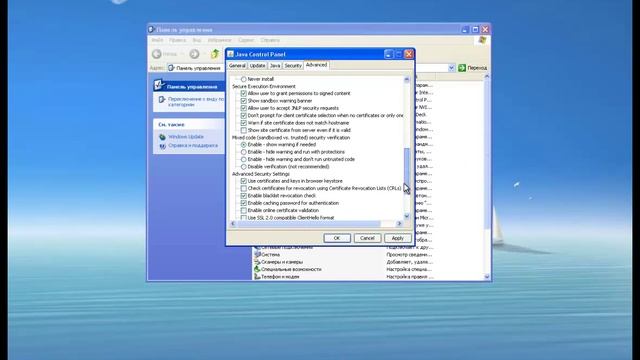The width and height of the screenshot is (640, 360).
Task: Click OK in Java Control Panel
Action: (x=337, y=238)
